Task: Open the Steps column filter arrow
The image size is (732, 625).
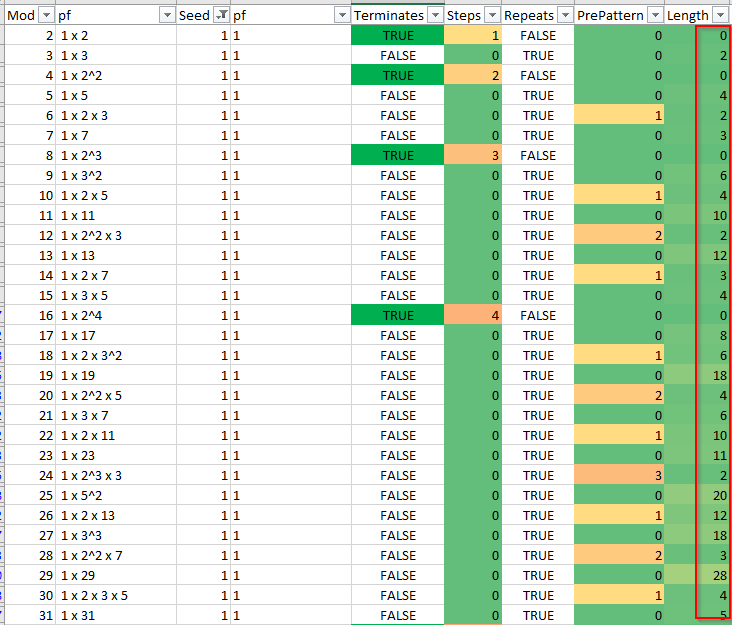Action: coord(493,15)
